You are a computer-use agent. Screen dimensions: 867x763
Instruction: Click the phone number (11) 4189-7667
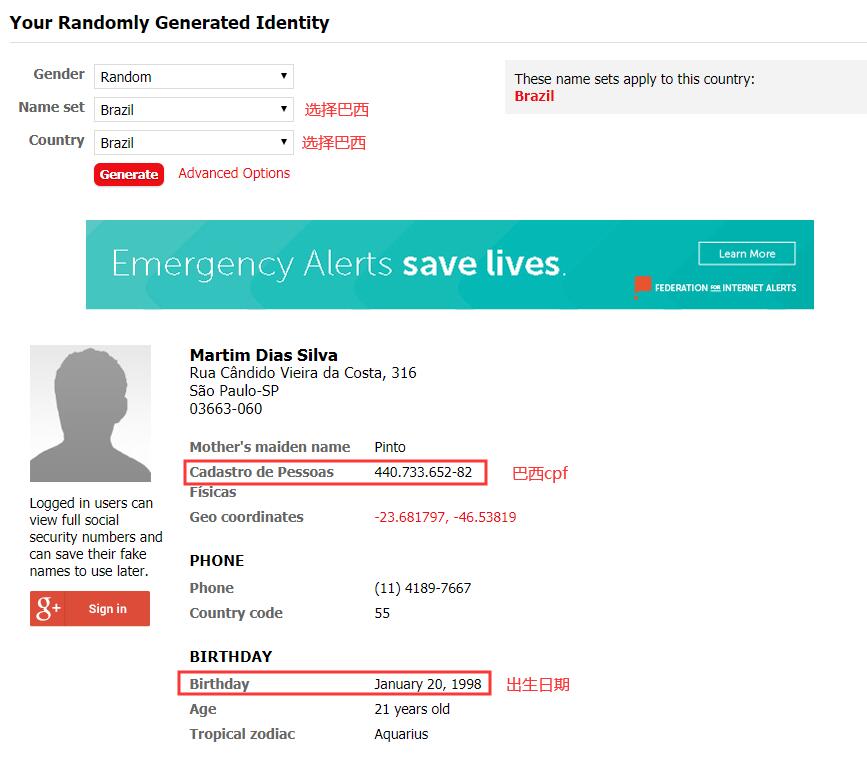coord(422,588)
